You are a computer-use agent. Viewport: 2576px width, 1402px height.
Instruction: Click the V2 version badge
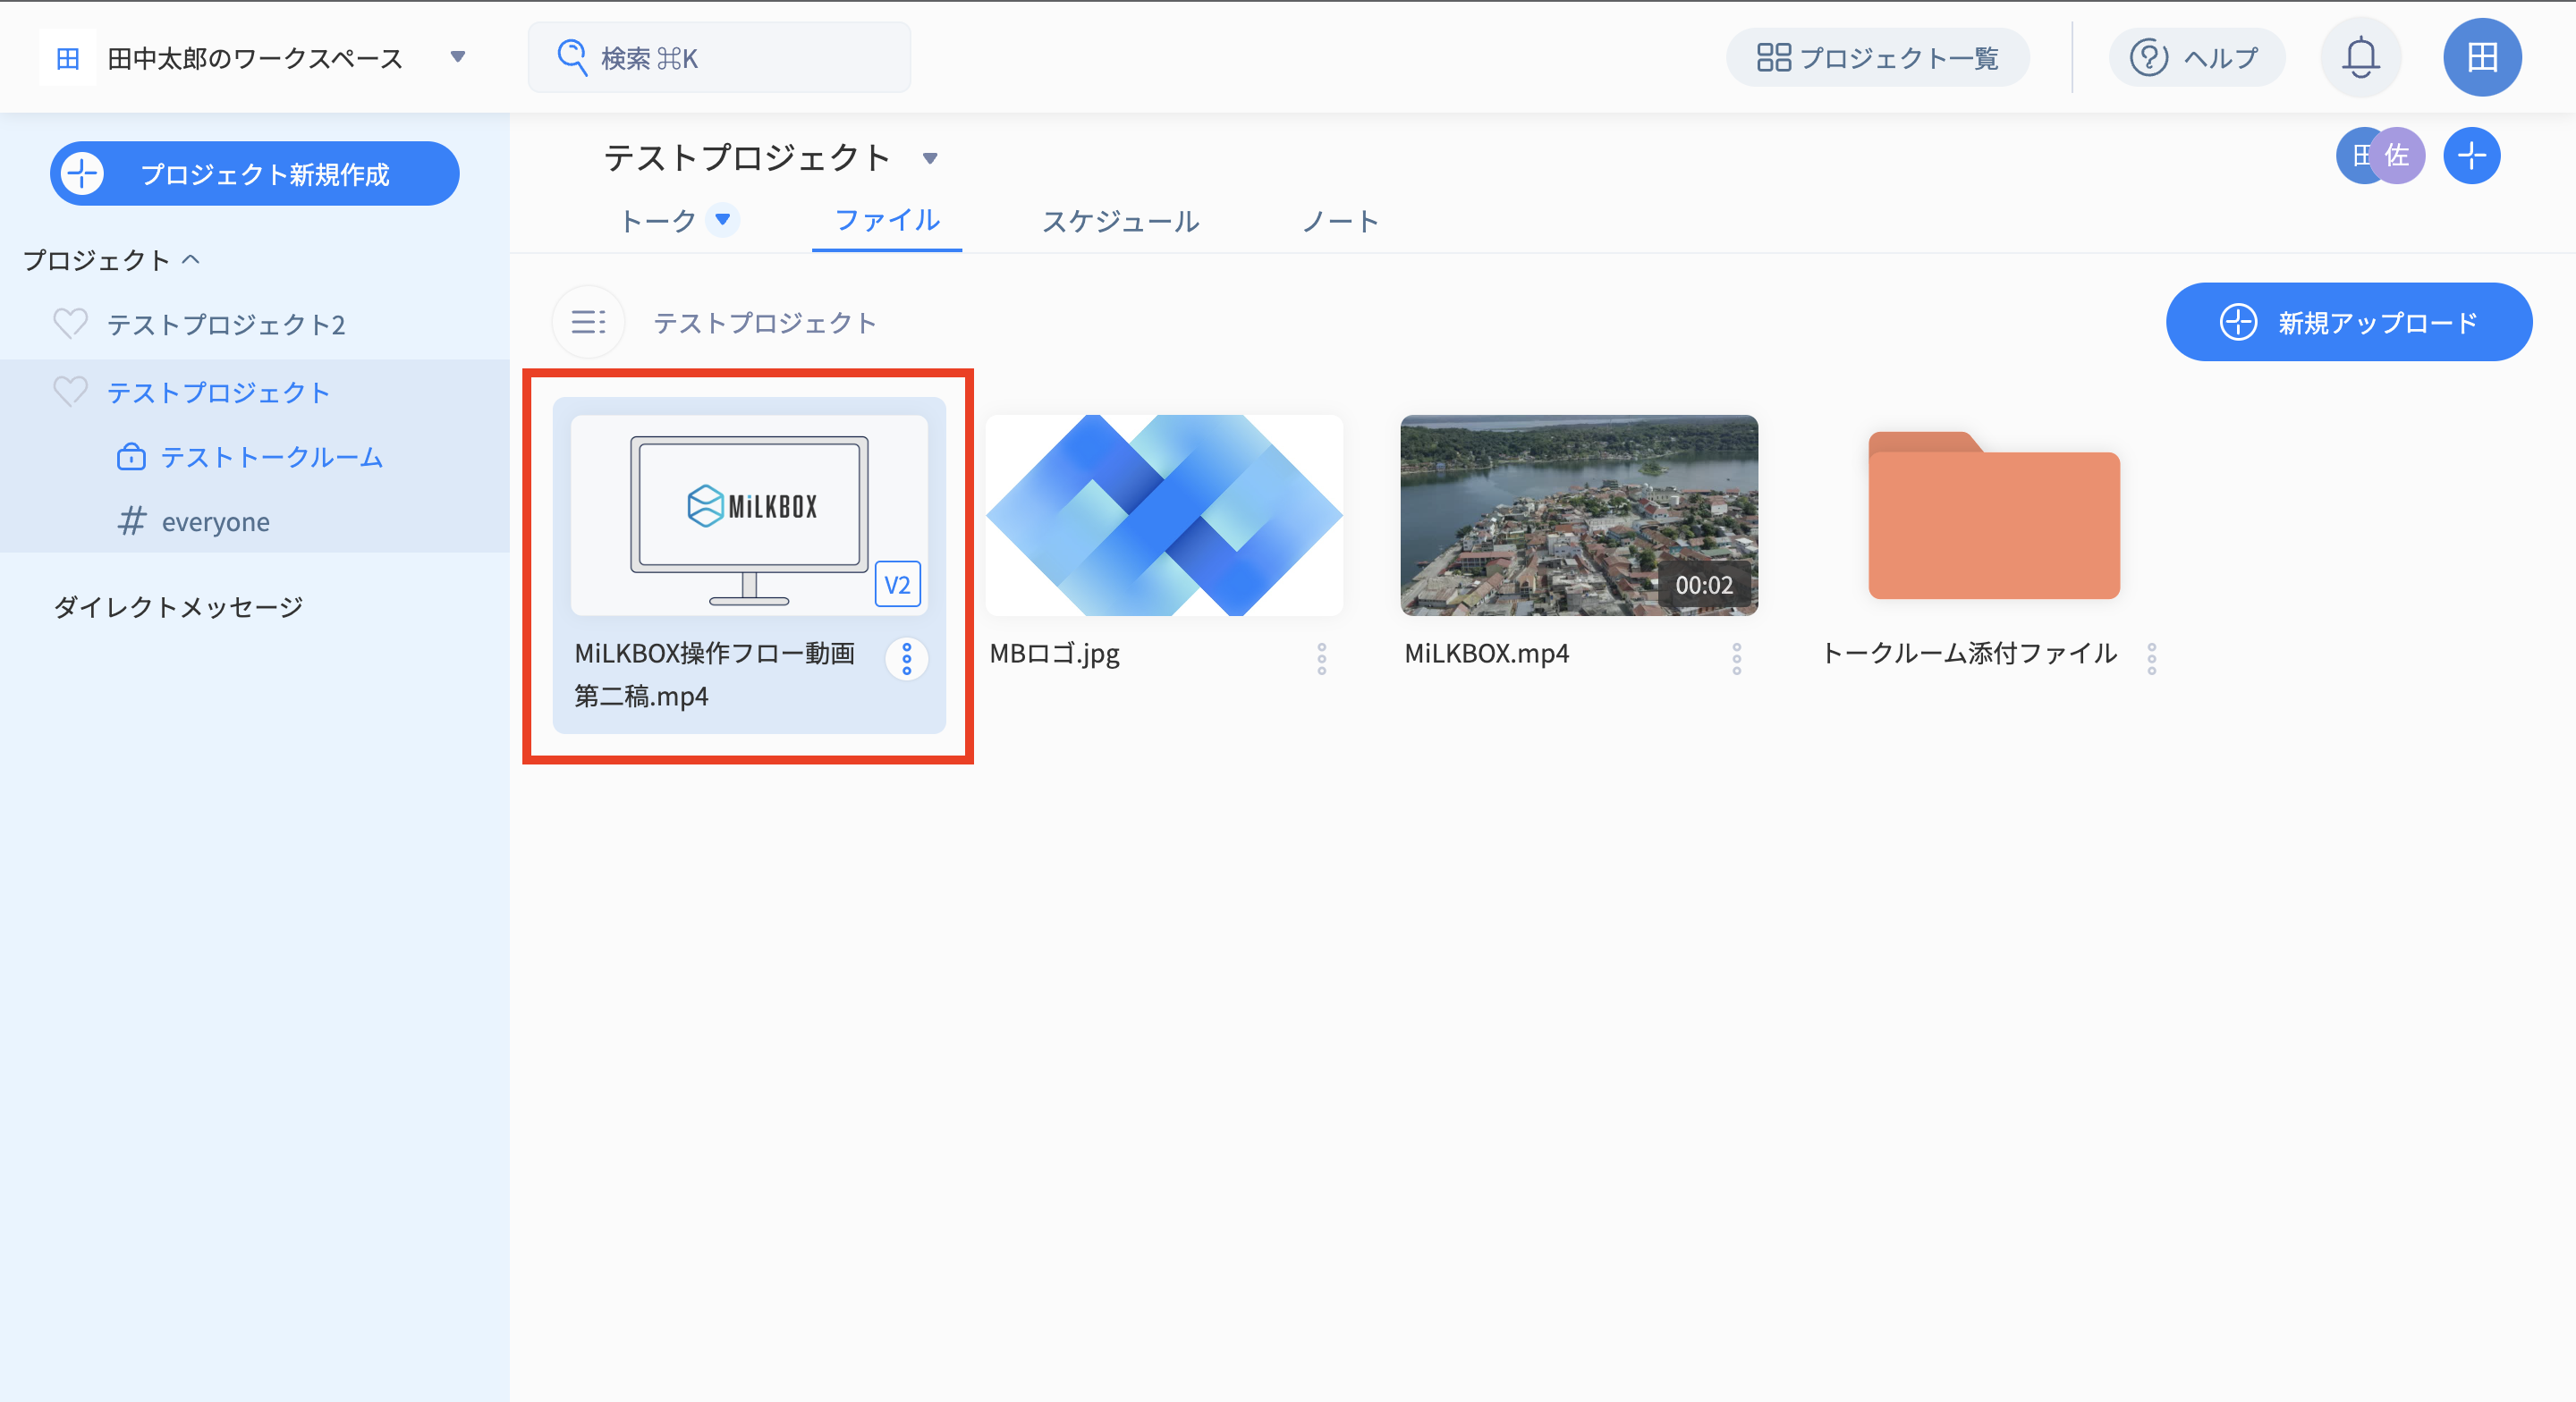click(x=897, y=585)
